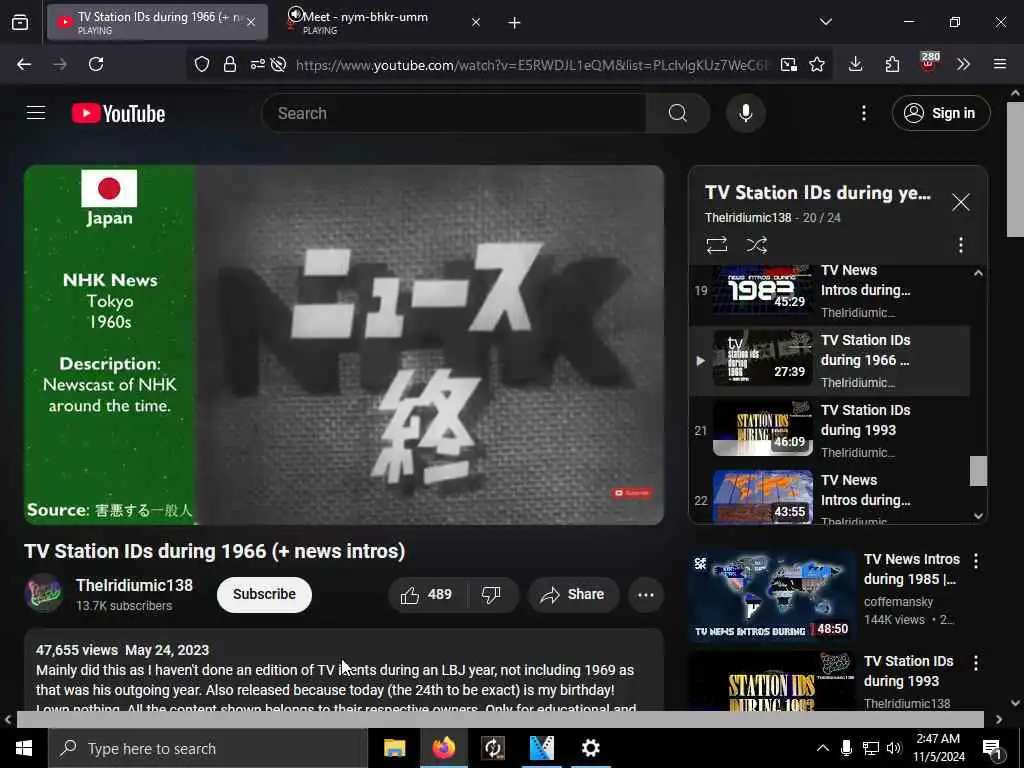Open File Explorer from the taskbar
The height and width of the screenshot is (768, 1024).
point(394,748)
